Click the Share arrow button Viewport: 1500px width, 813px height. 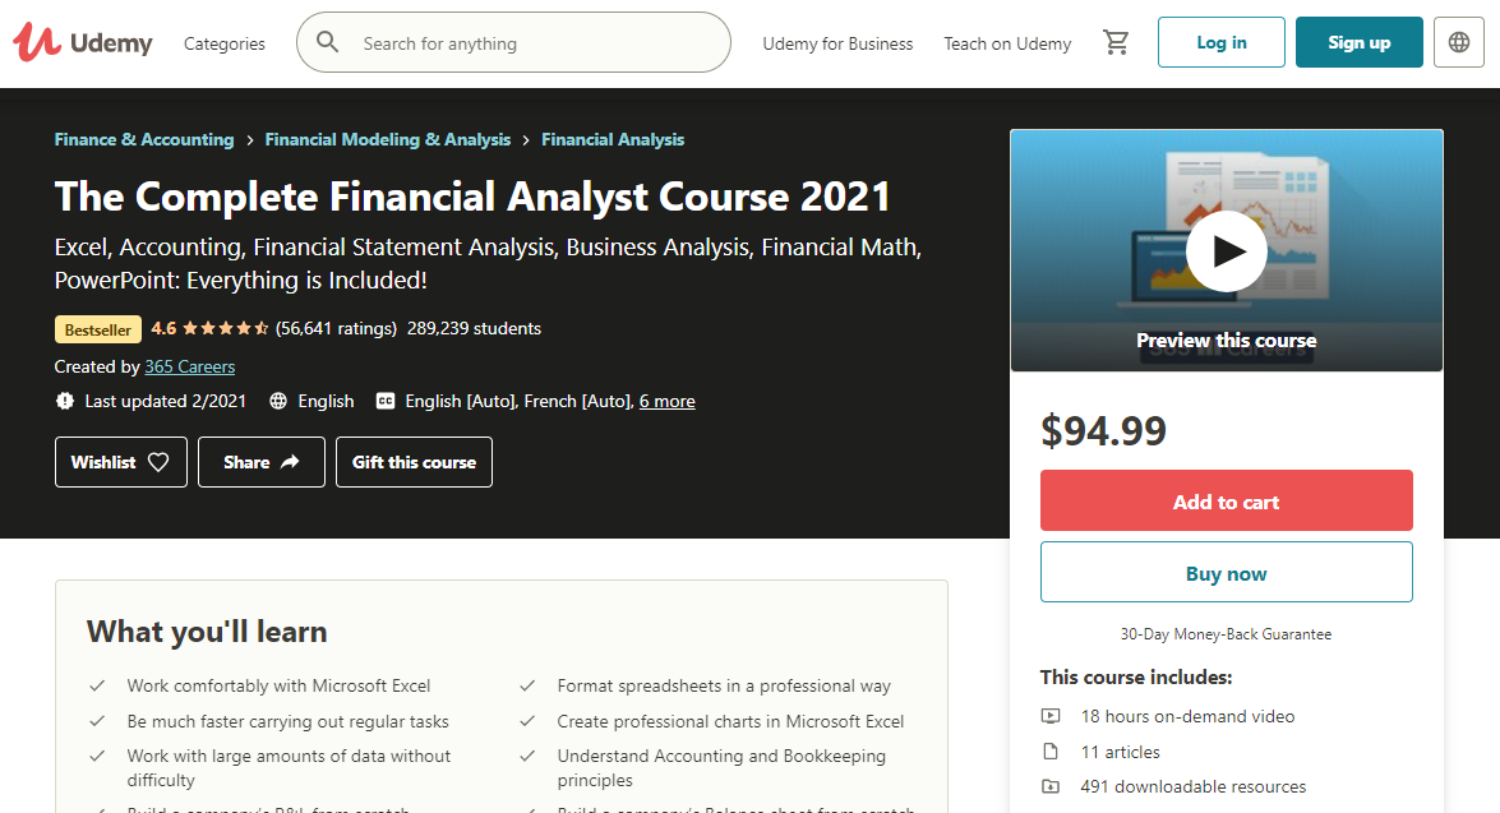coord(261,462)
